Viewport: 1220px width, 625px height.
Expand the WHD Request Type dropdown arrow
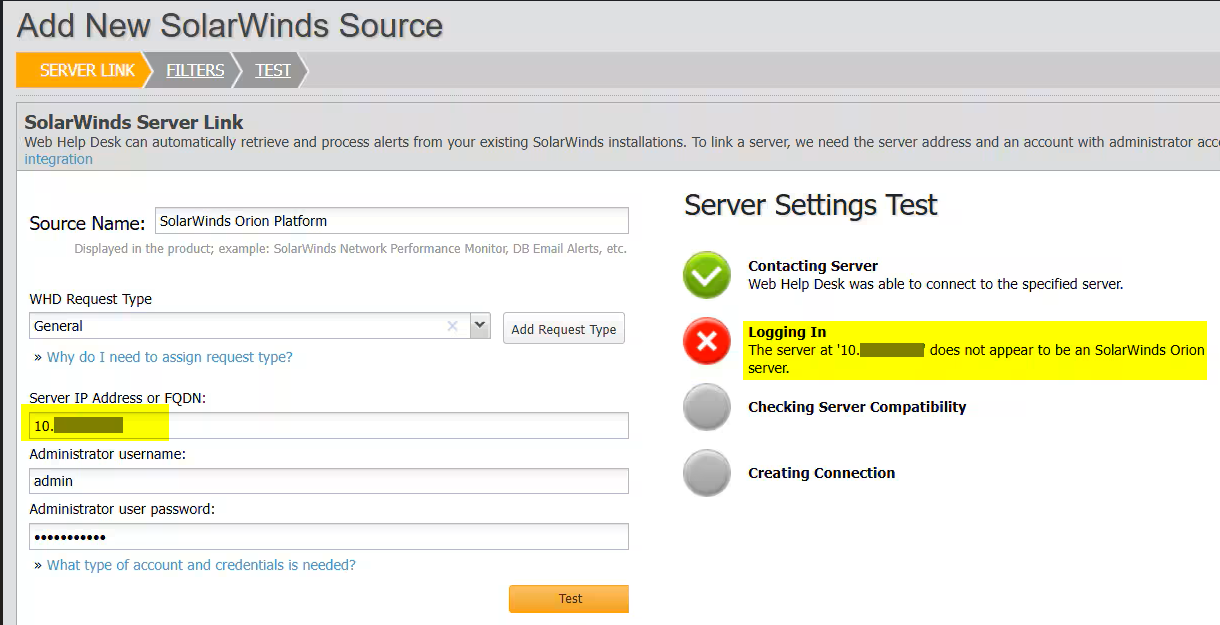point(480,326)
